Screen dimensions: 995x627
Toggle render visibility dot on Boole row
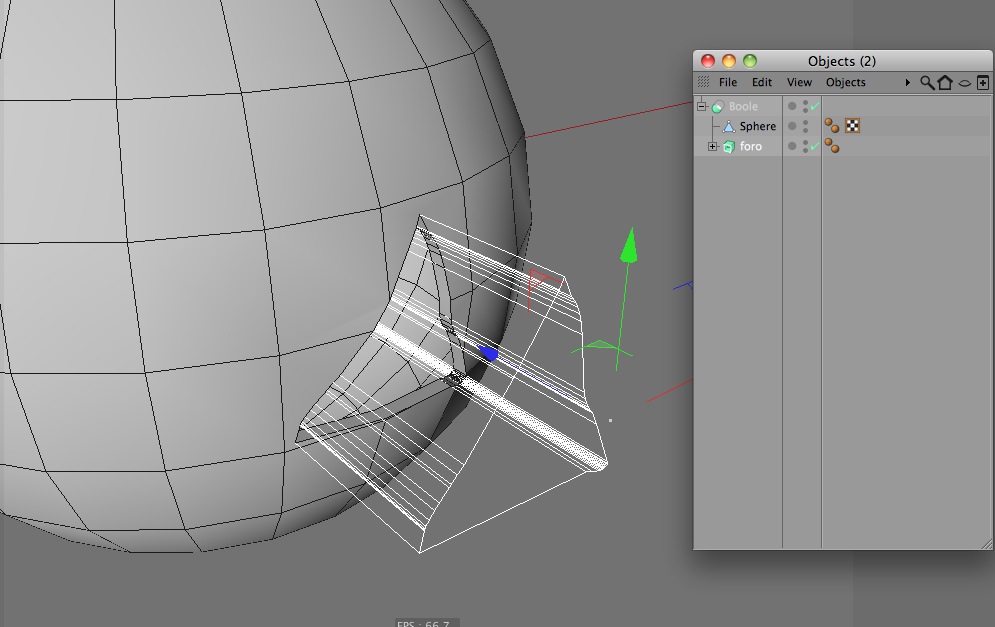(806, 110)
